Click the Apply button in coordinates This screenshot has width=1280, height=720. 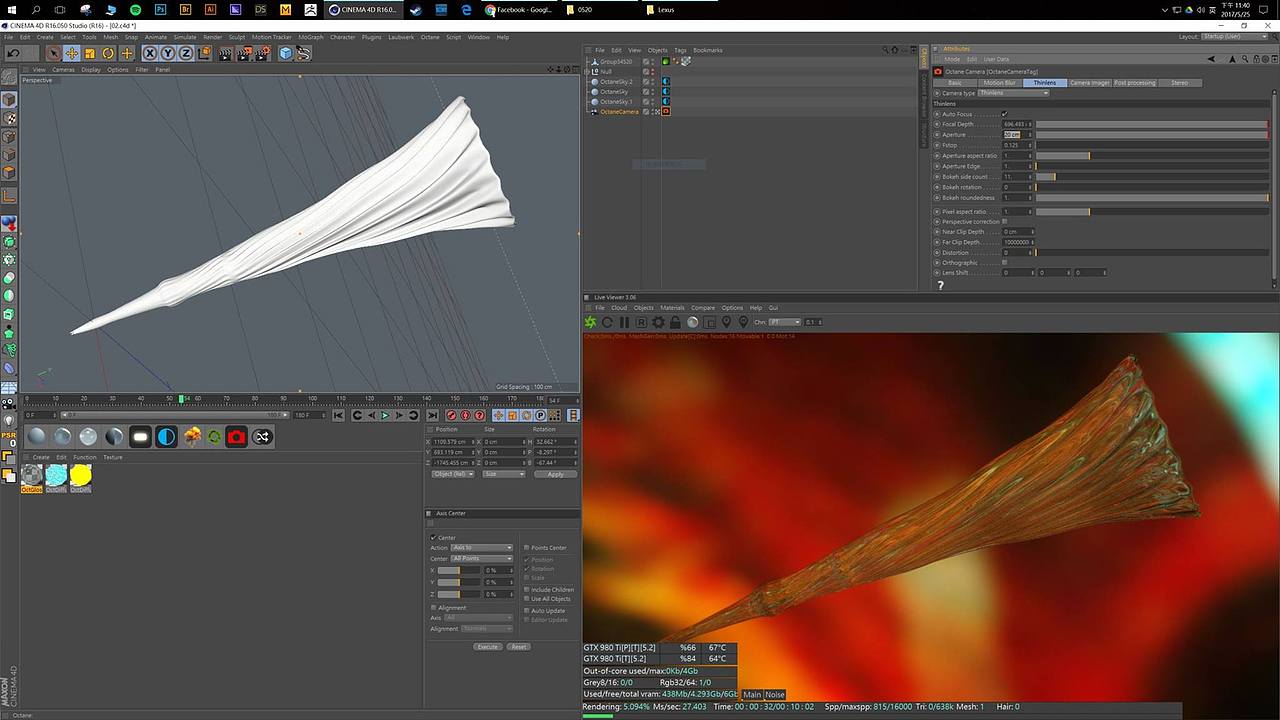[555, 474]
